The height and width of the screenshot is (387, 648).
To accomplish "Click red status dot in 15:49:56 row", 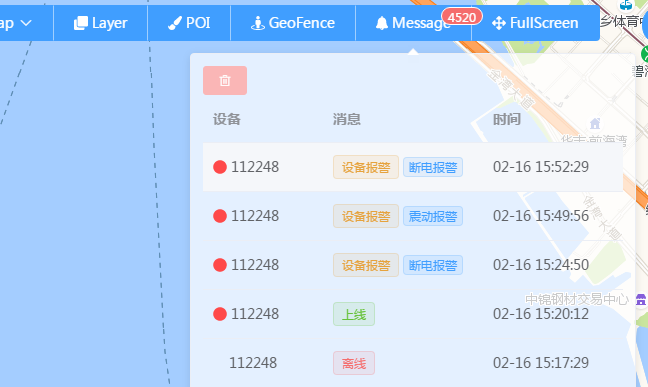I will [220, 216].
